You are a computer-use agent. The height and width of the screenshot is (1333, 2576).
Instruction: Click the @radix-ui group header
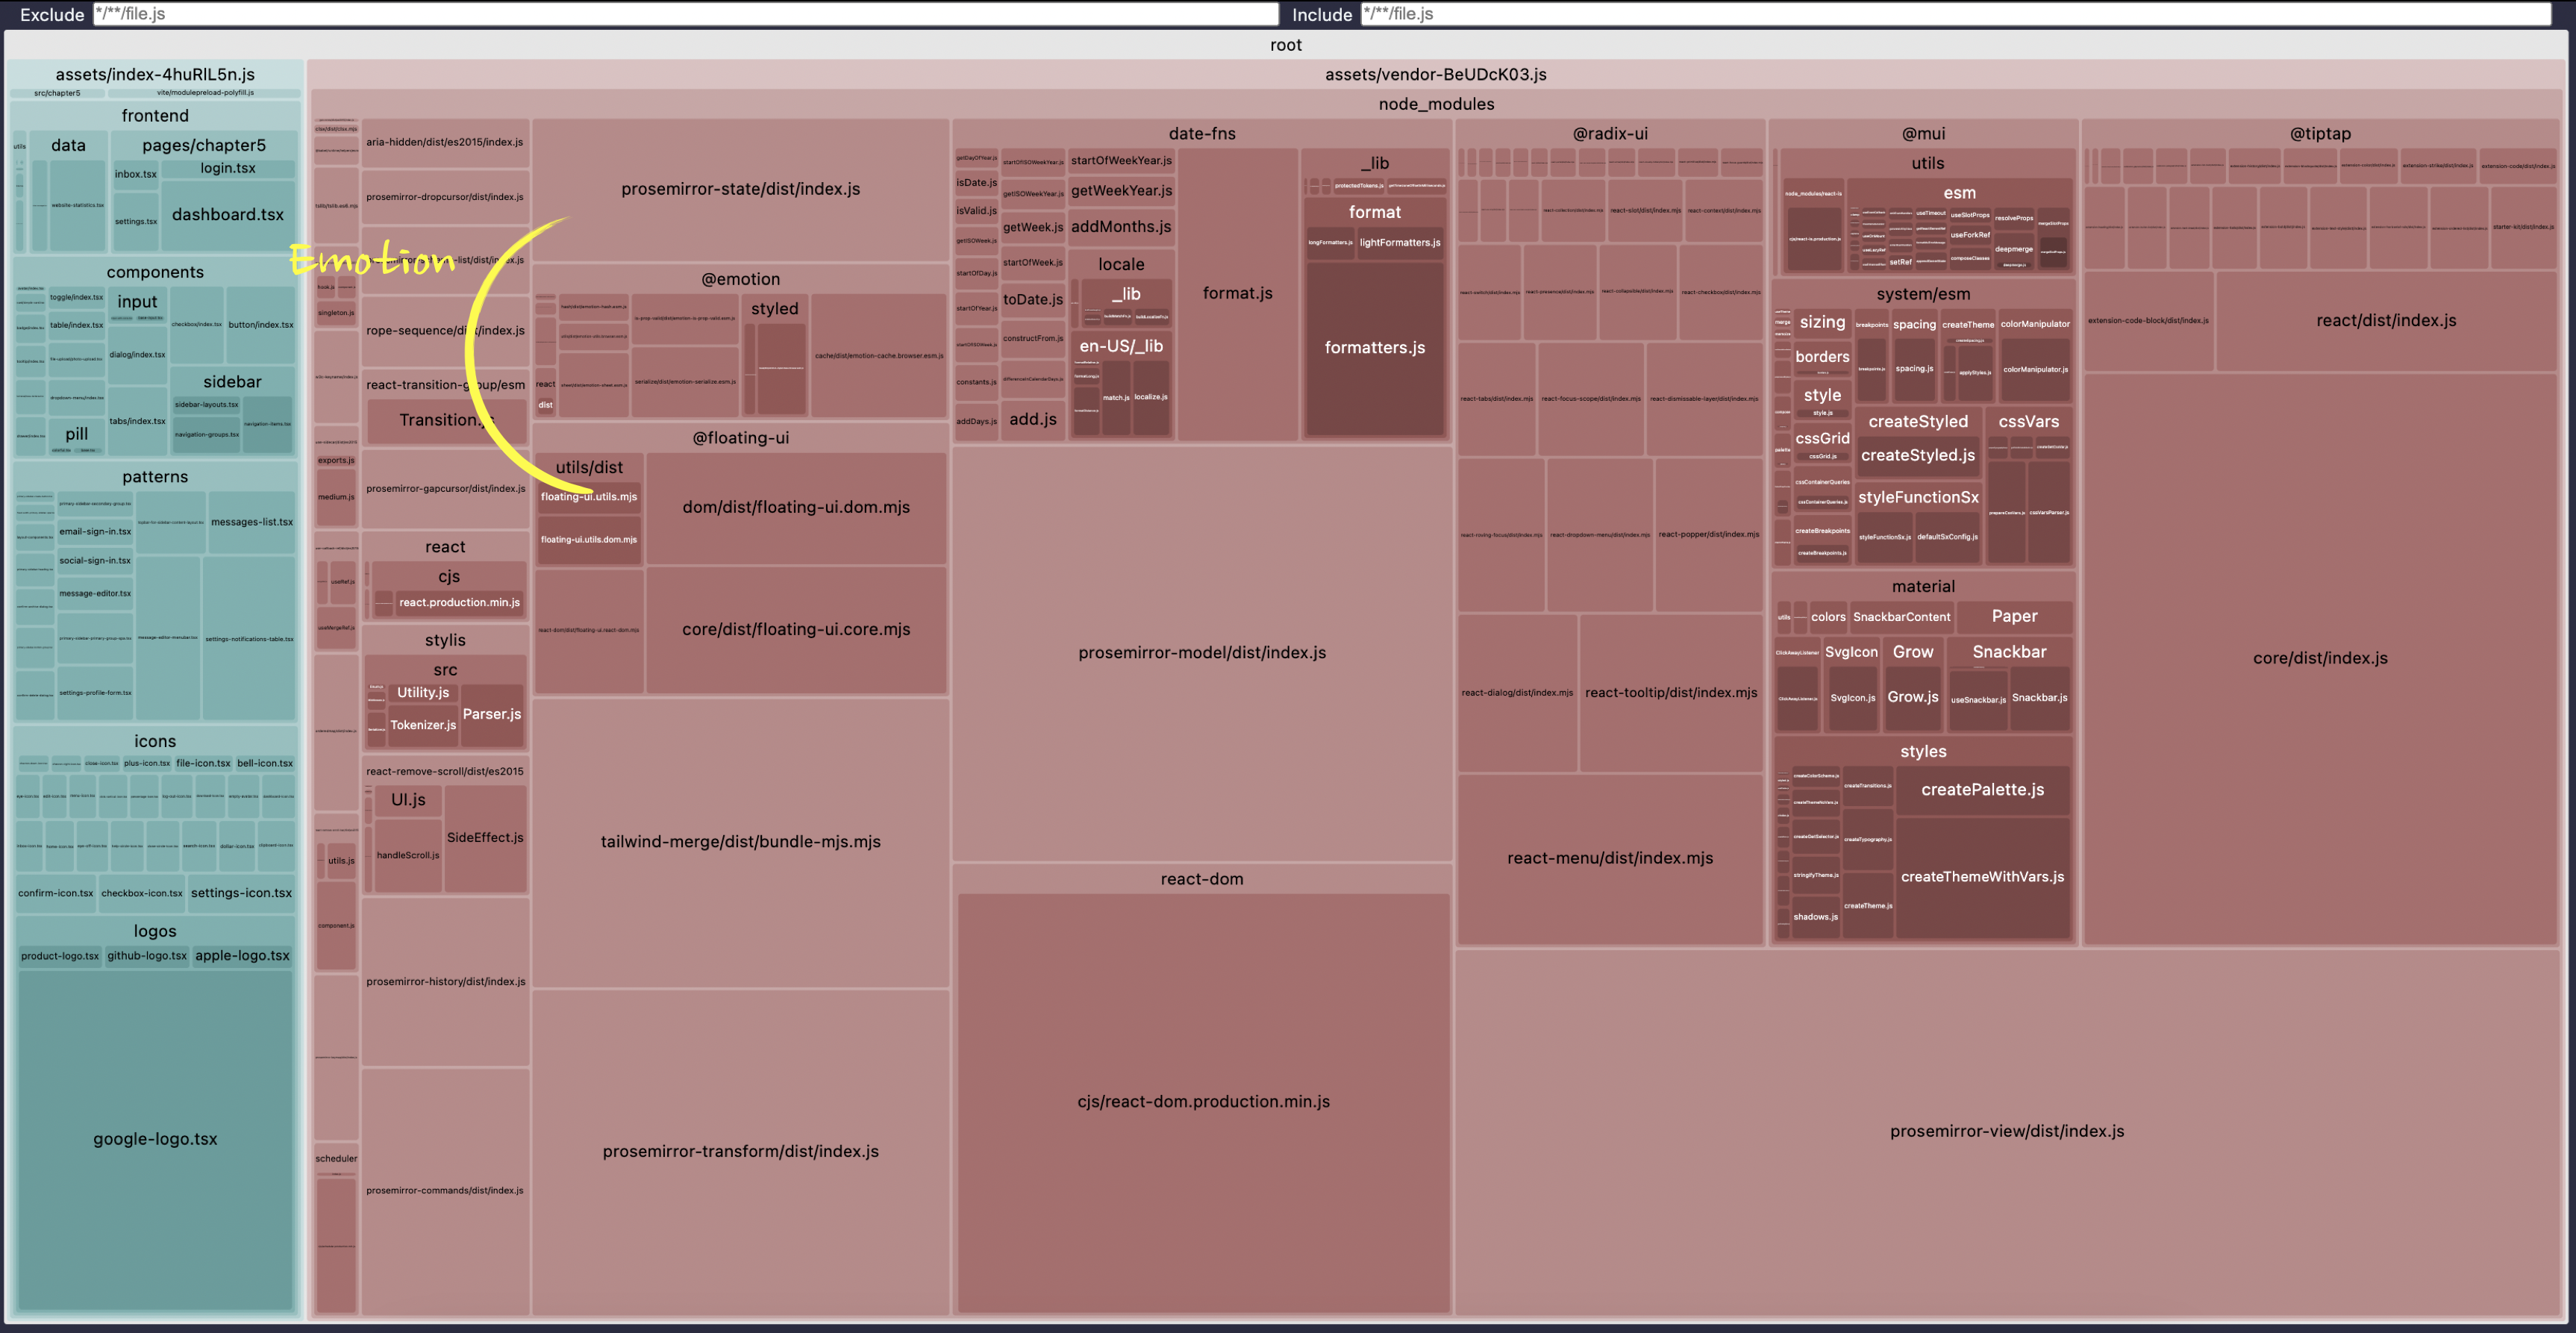pyautogui.click(x=1609, y=134)
